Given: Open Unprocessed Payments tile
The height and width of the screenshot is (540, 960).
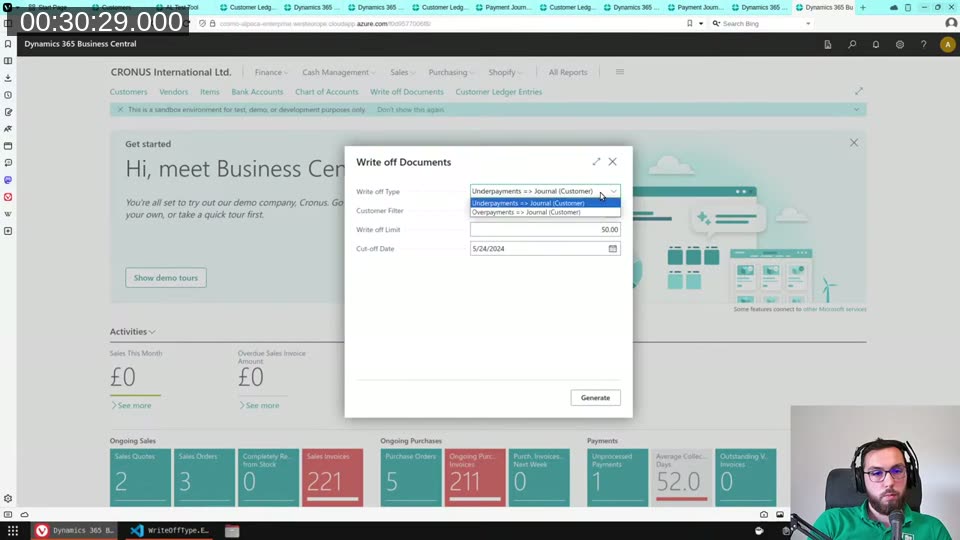Looking at the screenshot, I should coord(617,478).
